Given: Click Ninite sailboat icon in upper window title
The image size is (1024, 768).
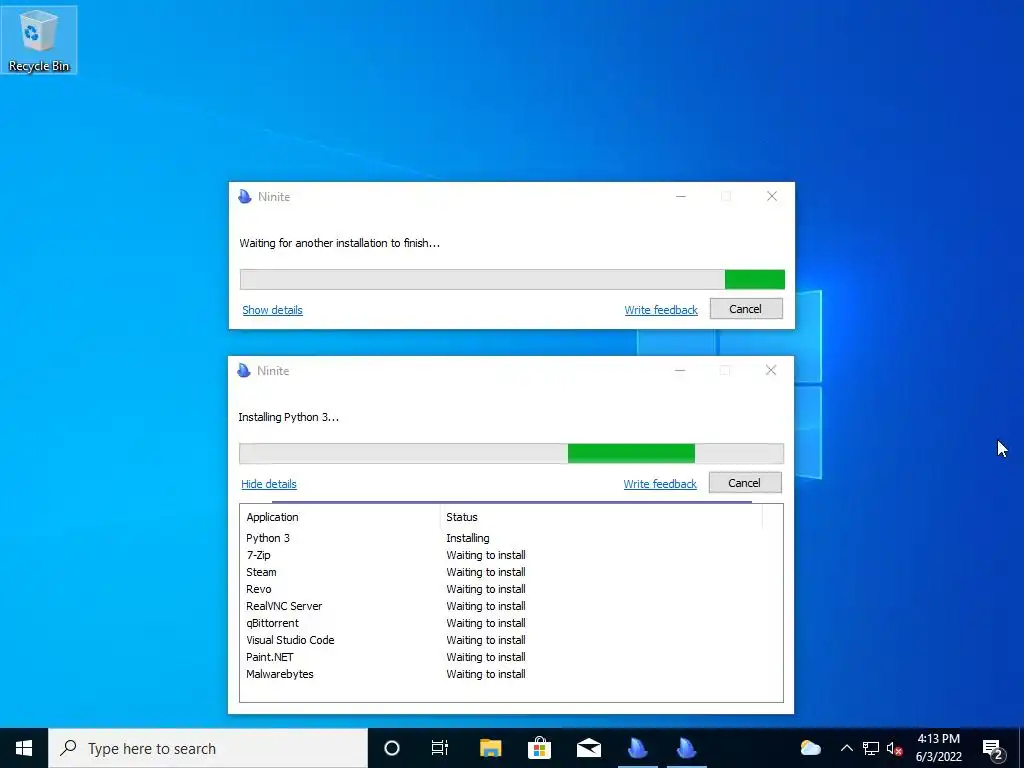Looking at the screenshot, I should (x=245, y=197).
